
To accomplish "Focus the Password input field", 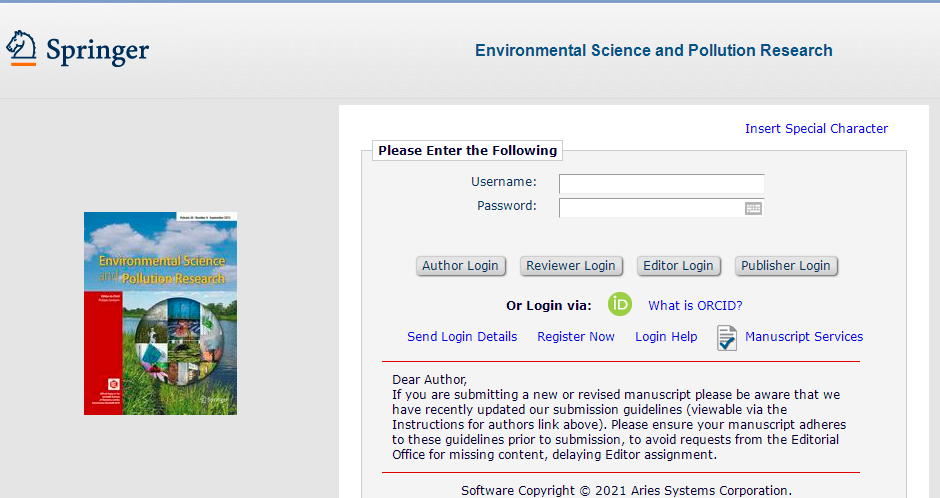I will 650,208.
